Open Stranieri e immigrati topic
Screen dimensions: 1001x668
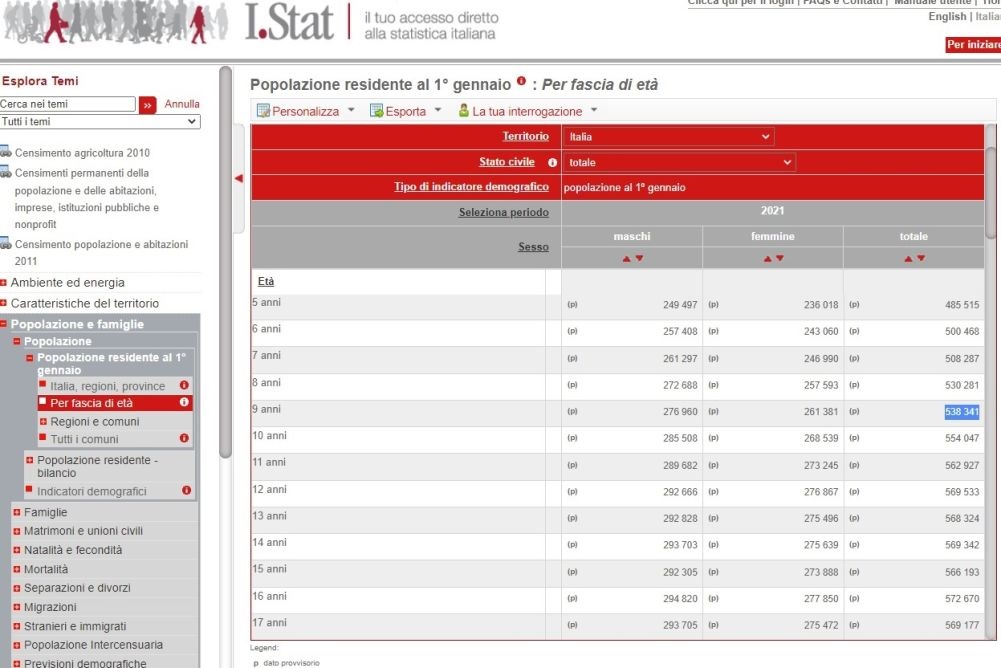click(x=75, y=626)
